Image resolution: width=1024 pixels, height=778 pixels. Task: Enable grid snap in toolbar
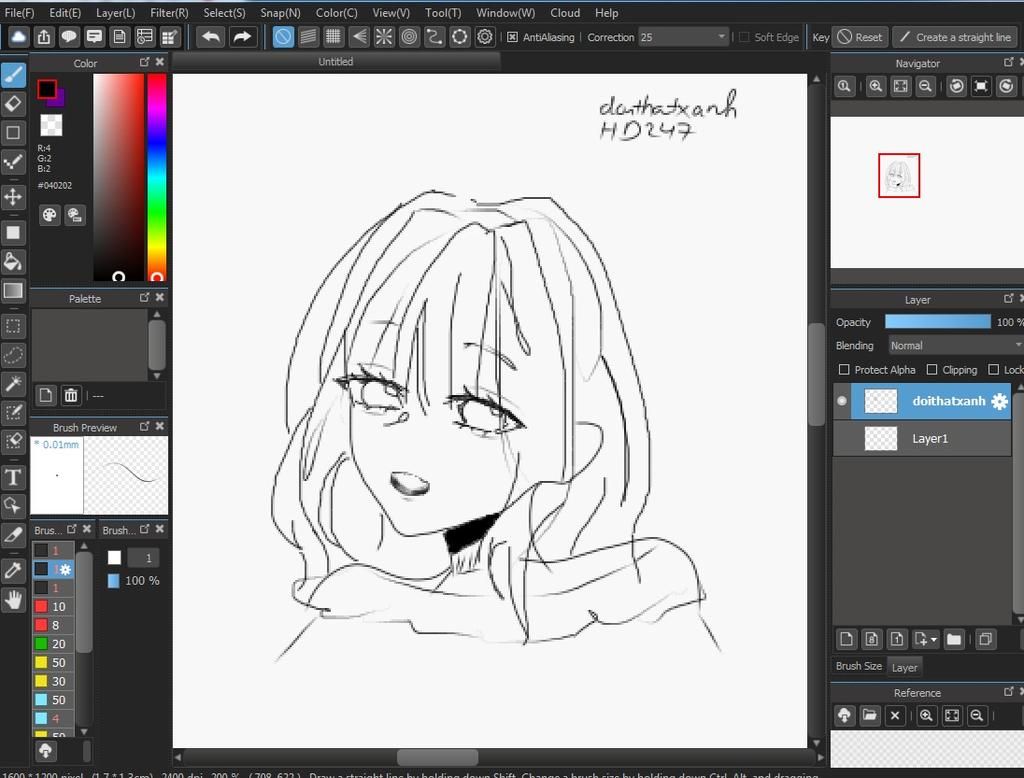coord(333,37)
